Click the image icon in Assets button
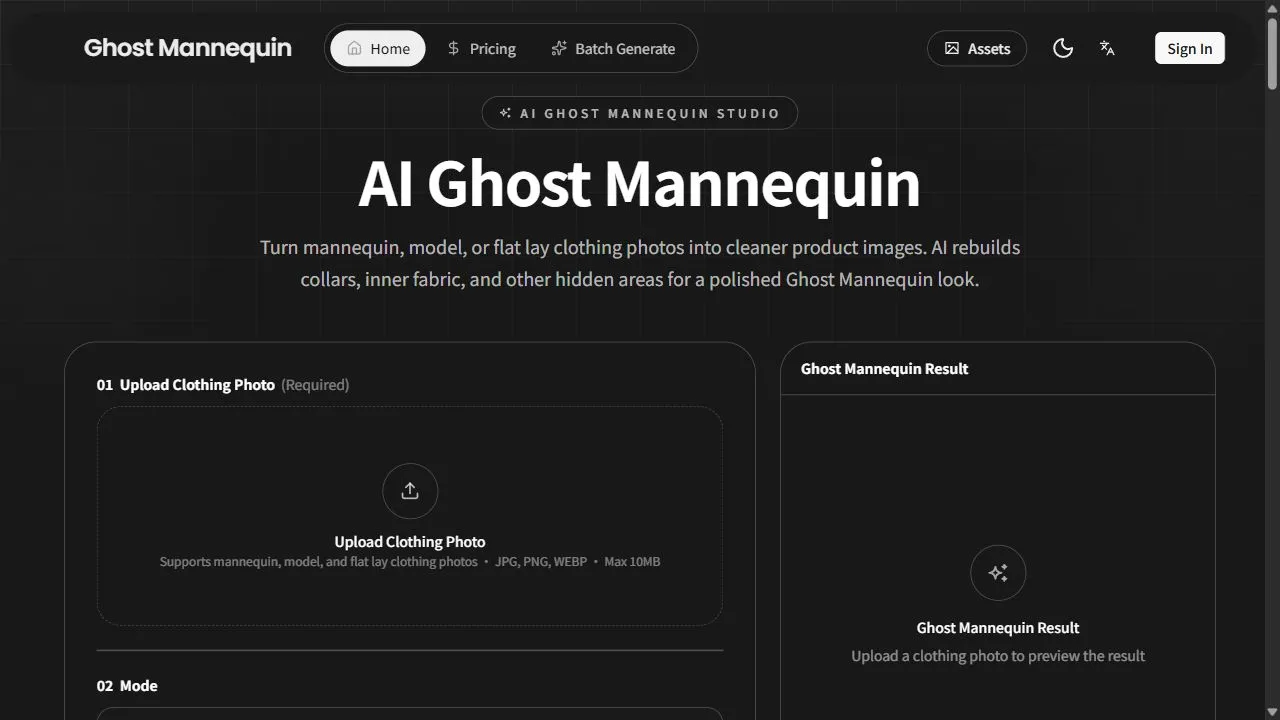1280x720 pixels. (952, 48)
